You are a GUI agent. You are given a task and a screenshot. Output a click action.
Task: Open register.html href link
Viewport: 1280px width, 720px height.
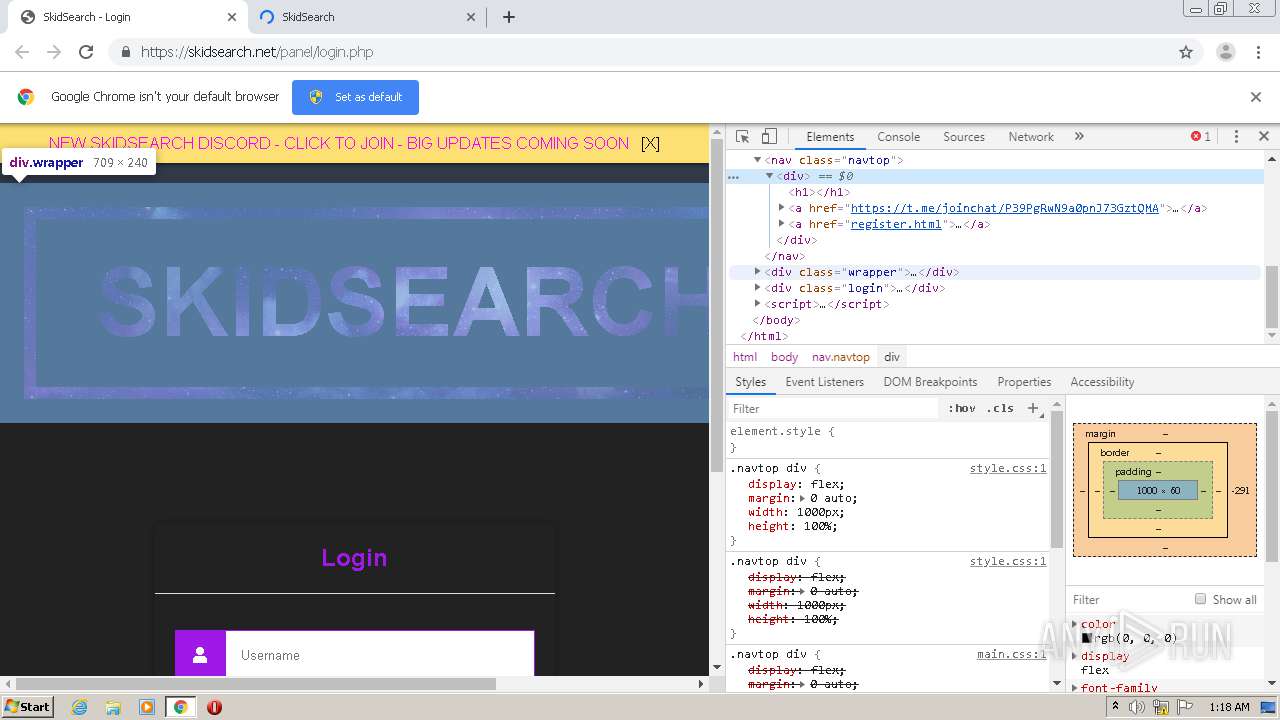point(896,224)
